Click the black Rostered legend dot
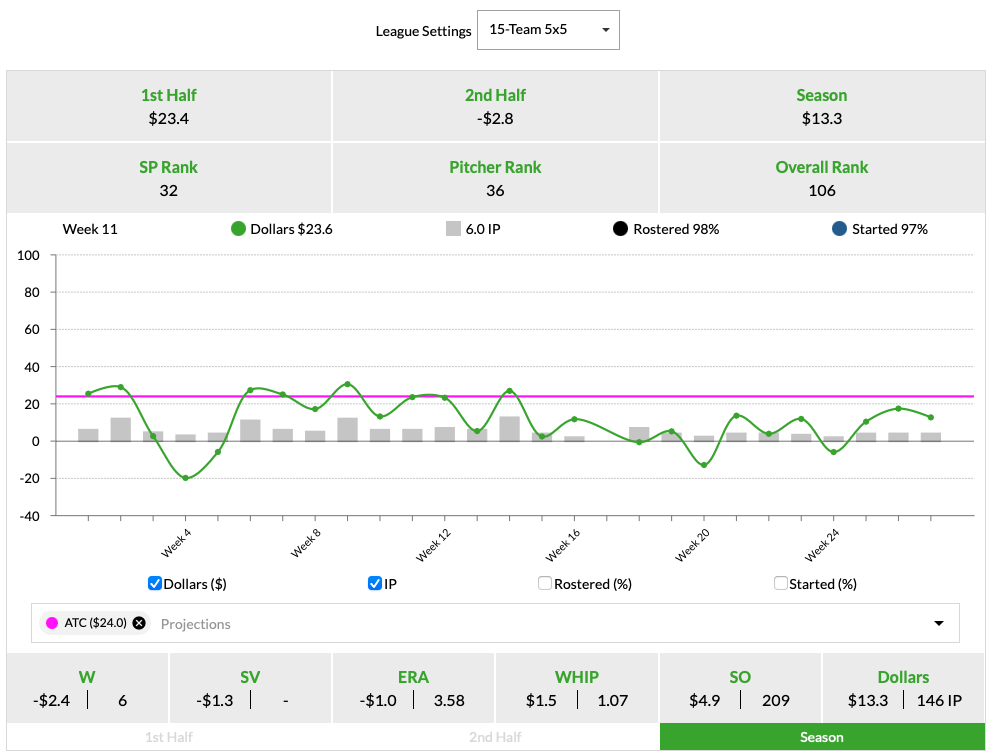Screen dimensions: 992x756 [x=620, y=229]
